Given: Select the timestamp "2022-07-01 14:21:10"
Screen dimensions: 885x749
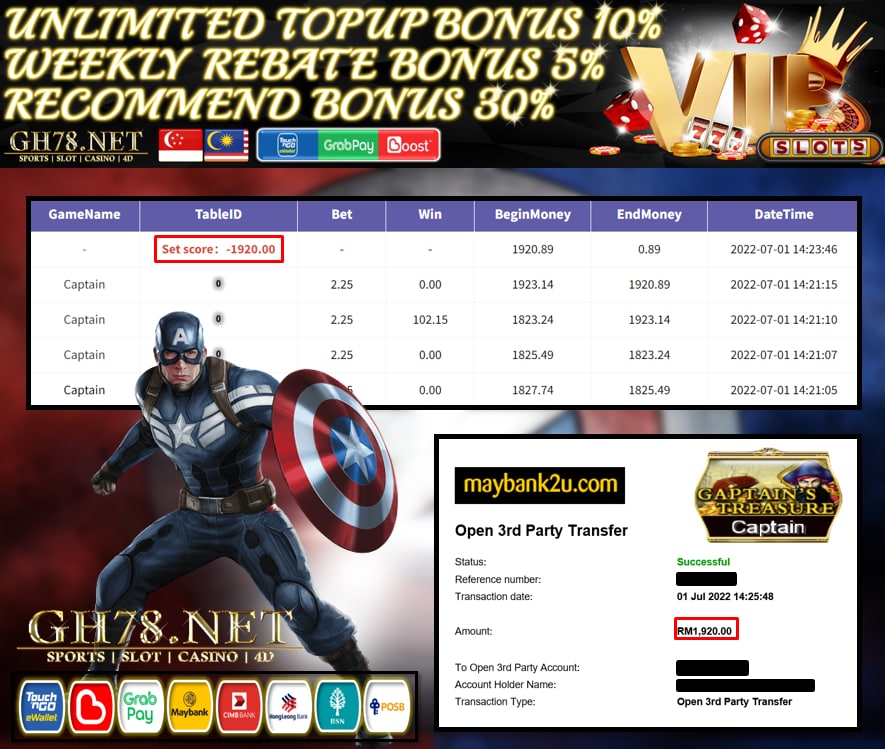Looking at the screenshot, I should click(783, 319).
